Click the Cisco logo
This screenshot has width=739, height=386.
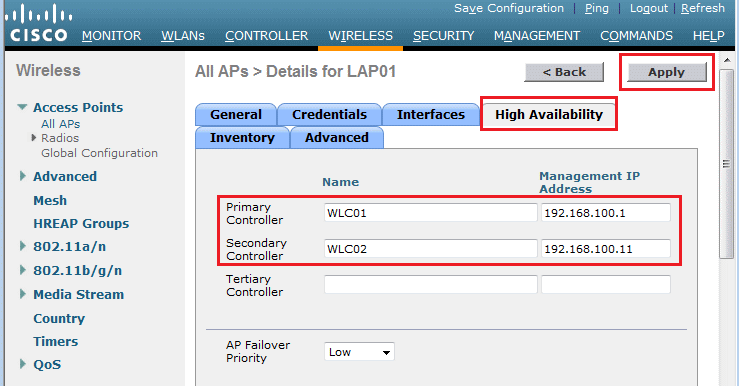click(x=39, y=23)
